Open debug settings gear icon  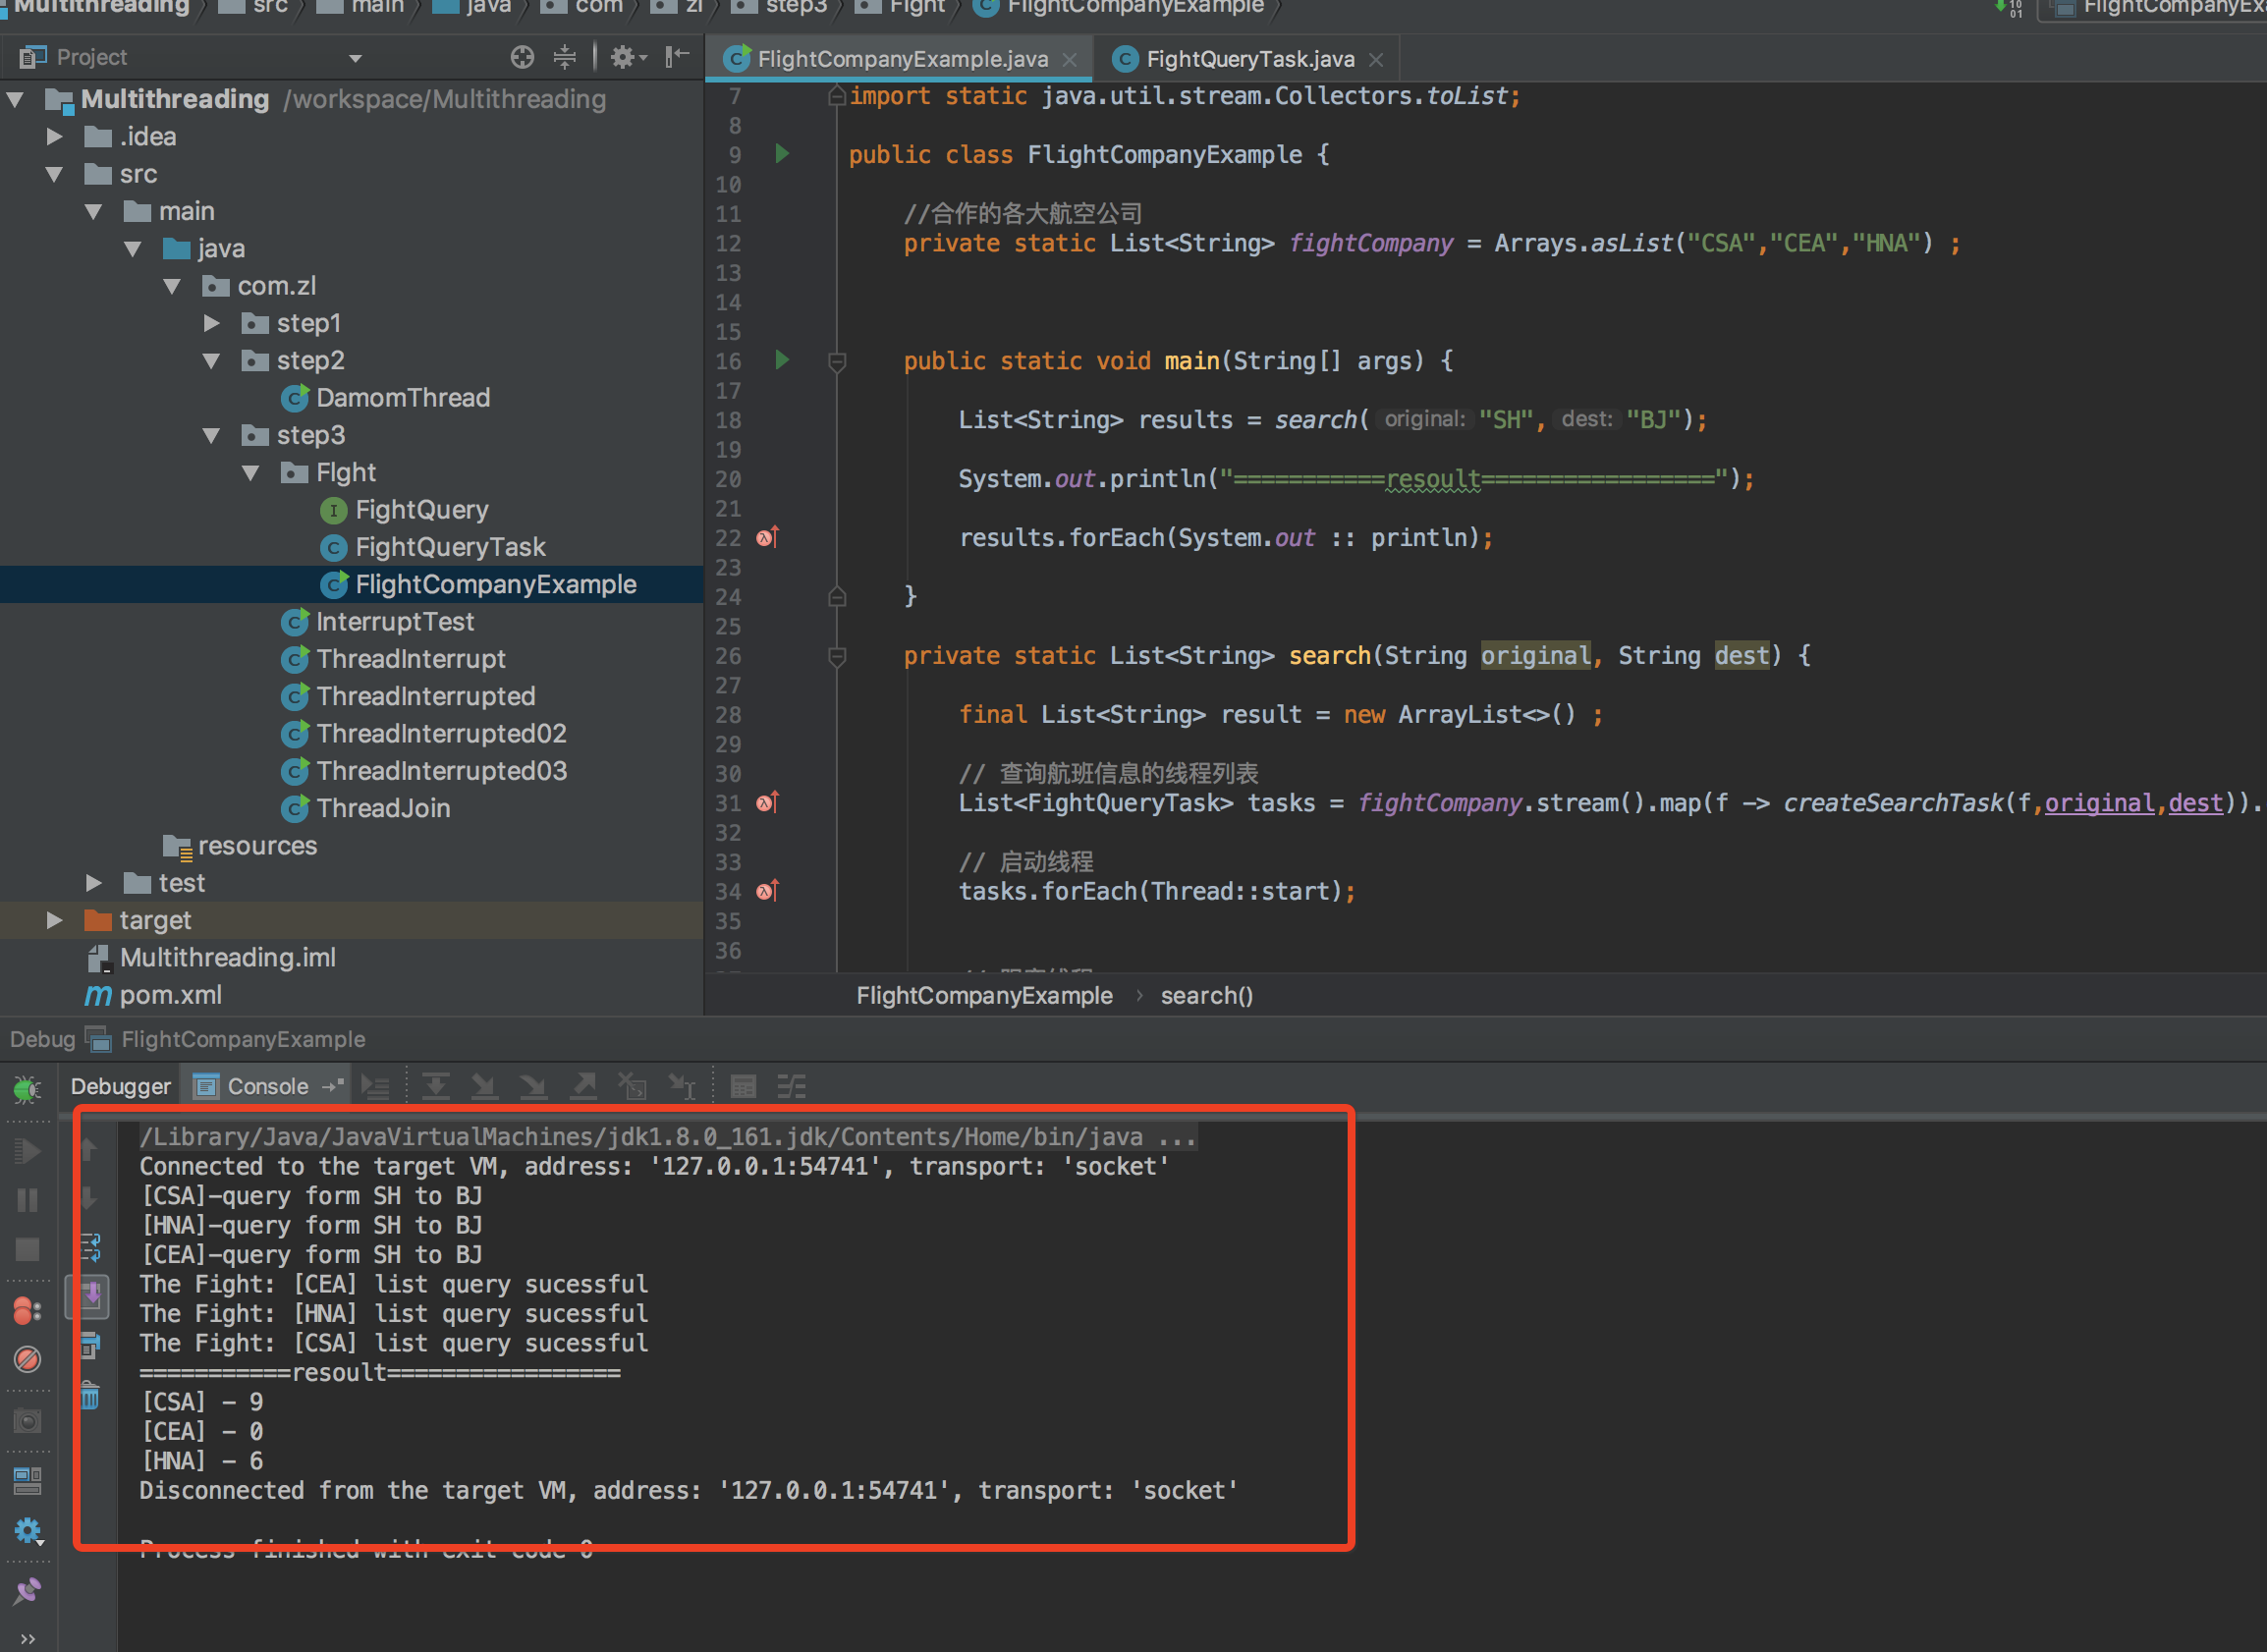[27, 1531]
